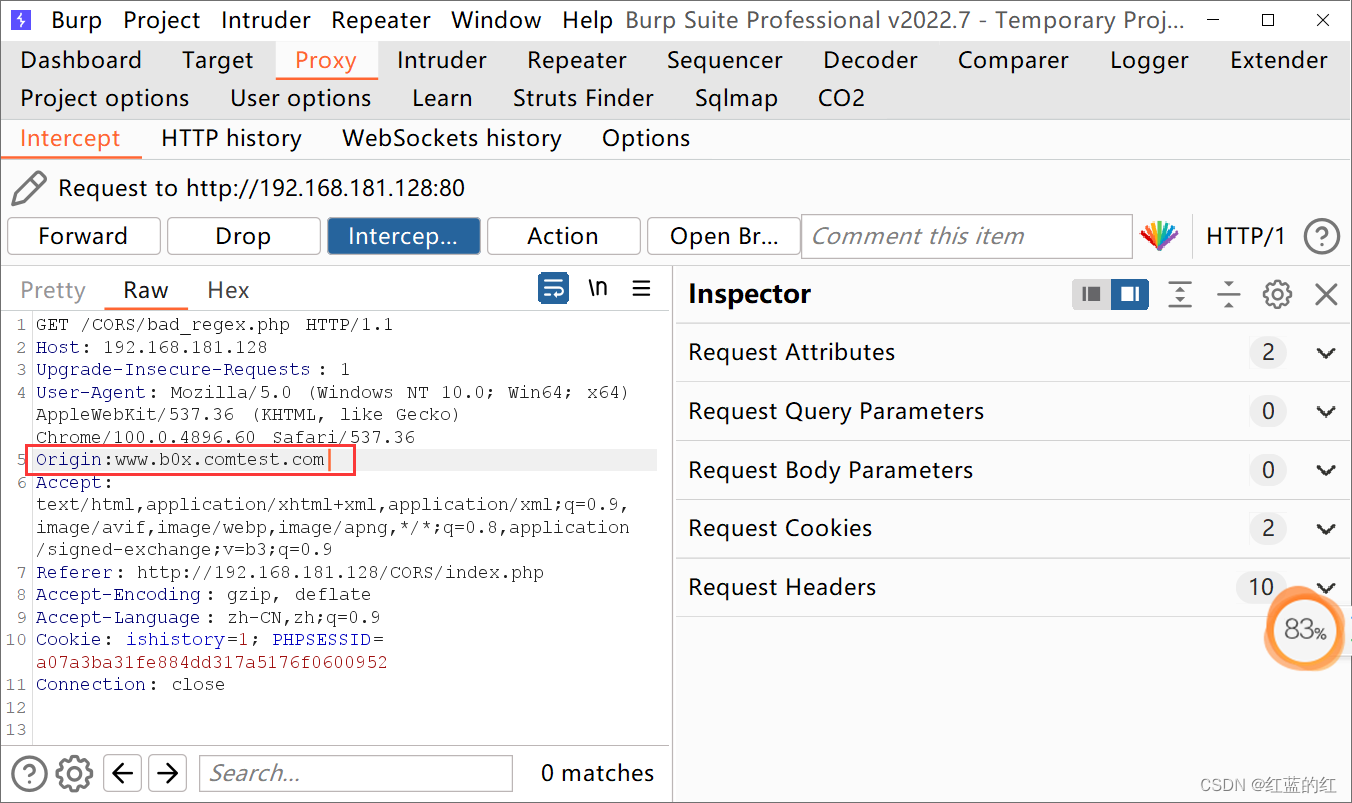The width and height of the screenshot is (1352, 803).
Task: Switch to the Dashboard tab
Action: [81, 60]
